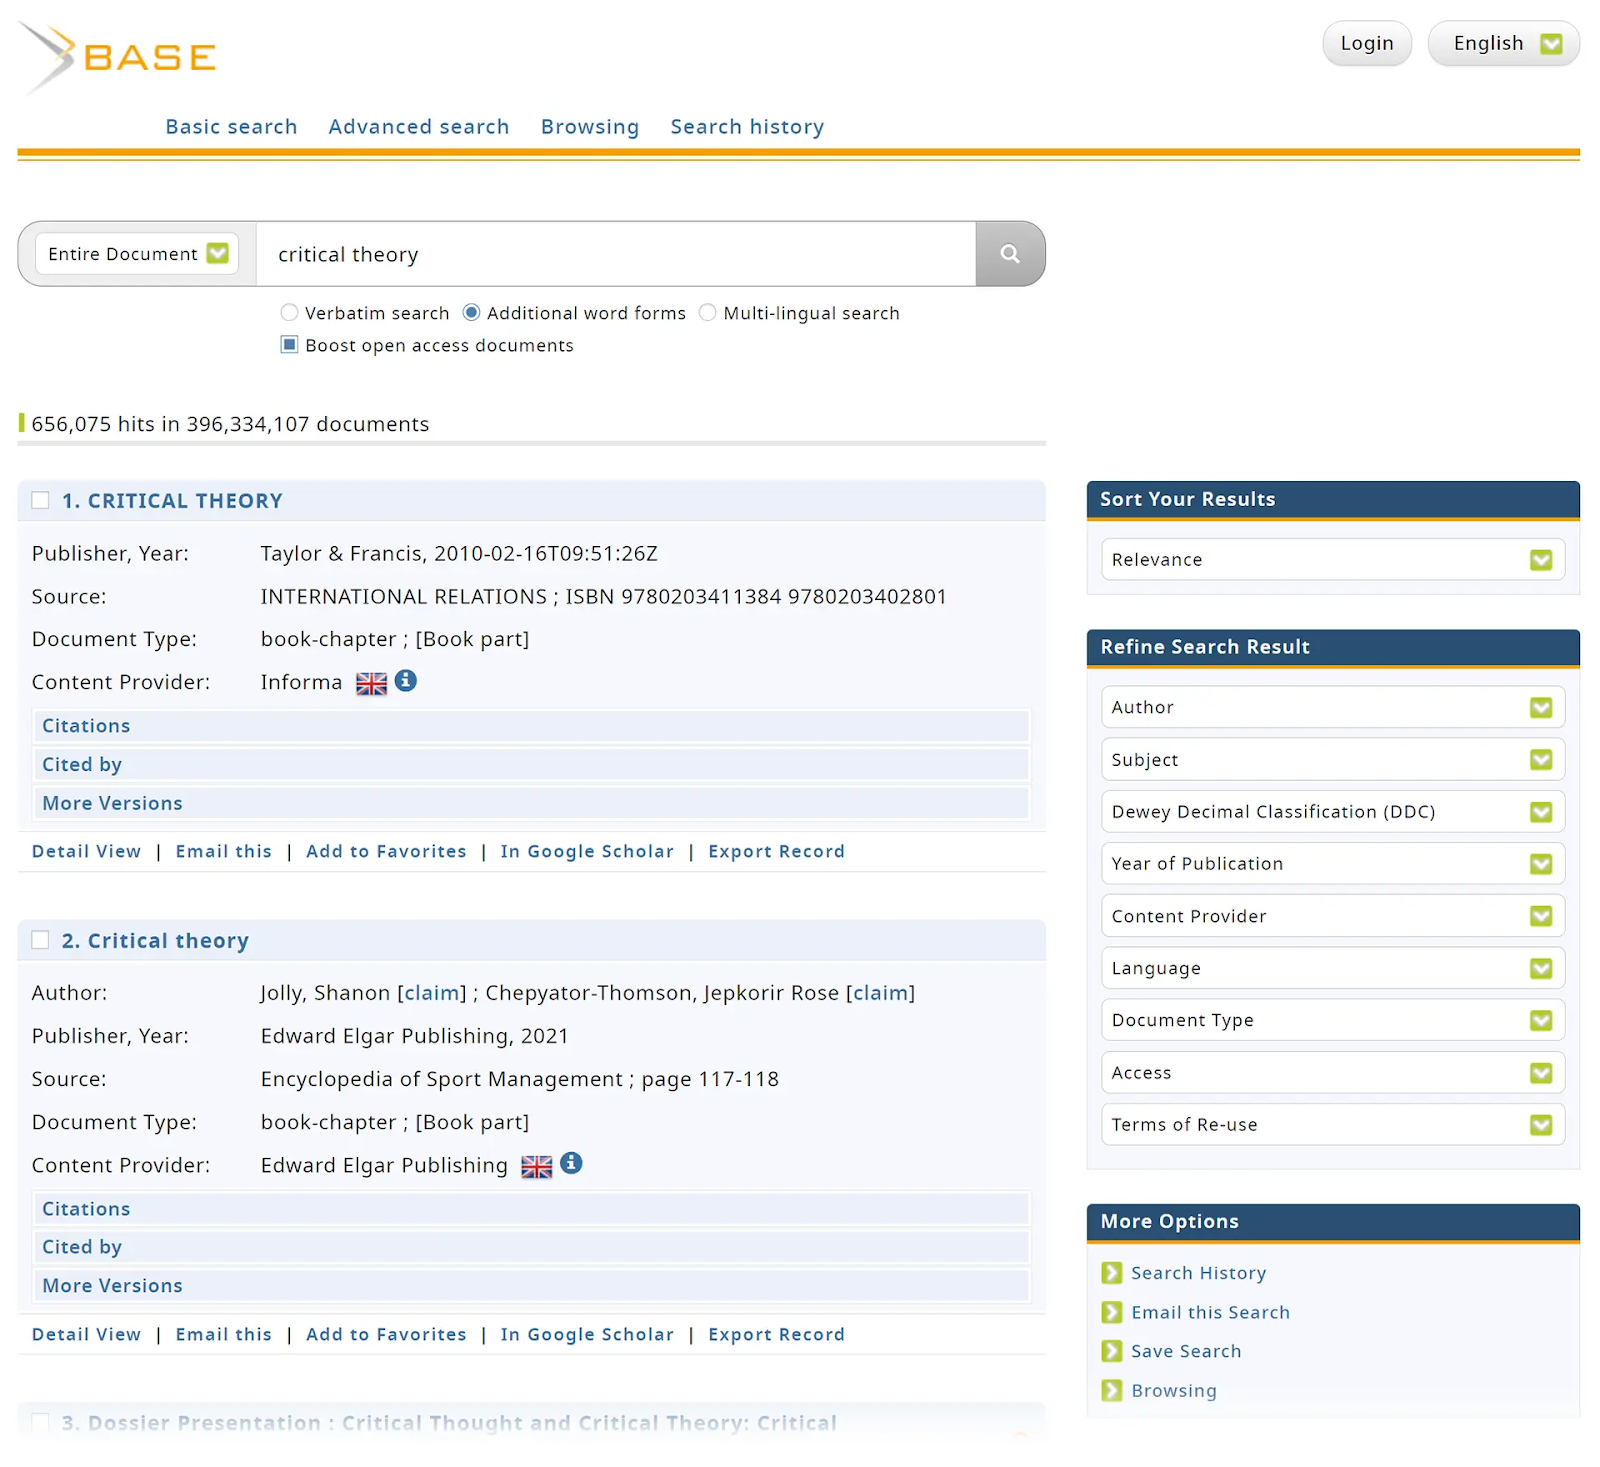Click the Email this Search link

pos(1210,1312)
